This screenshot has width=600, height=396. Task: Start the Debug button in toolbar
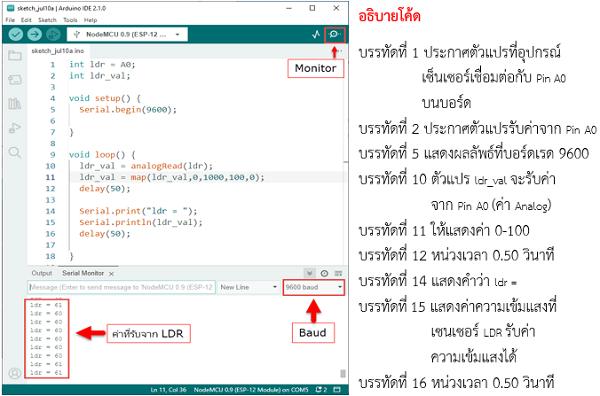[x=53, y=34]
